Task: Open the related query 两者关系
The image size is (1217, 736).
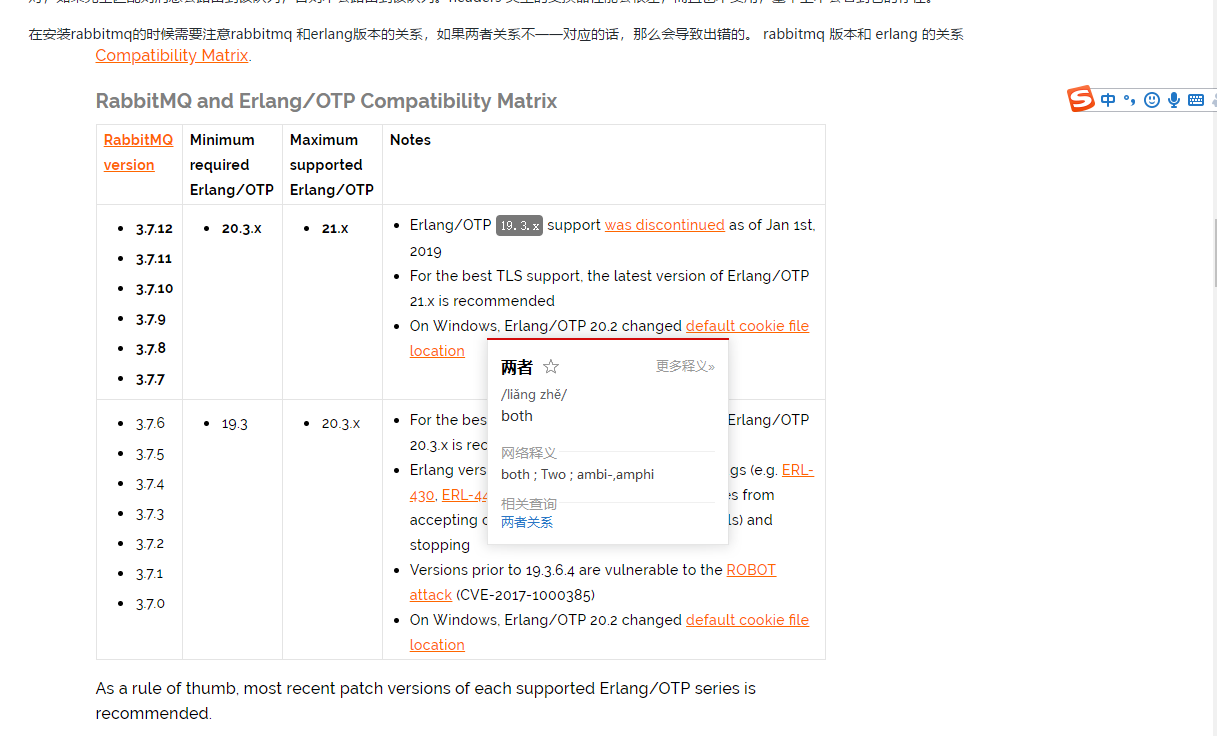Action: (527, 521)
